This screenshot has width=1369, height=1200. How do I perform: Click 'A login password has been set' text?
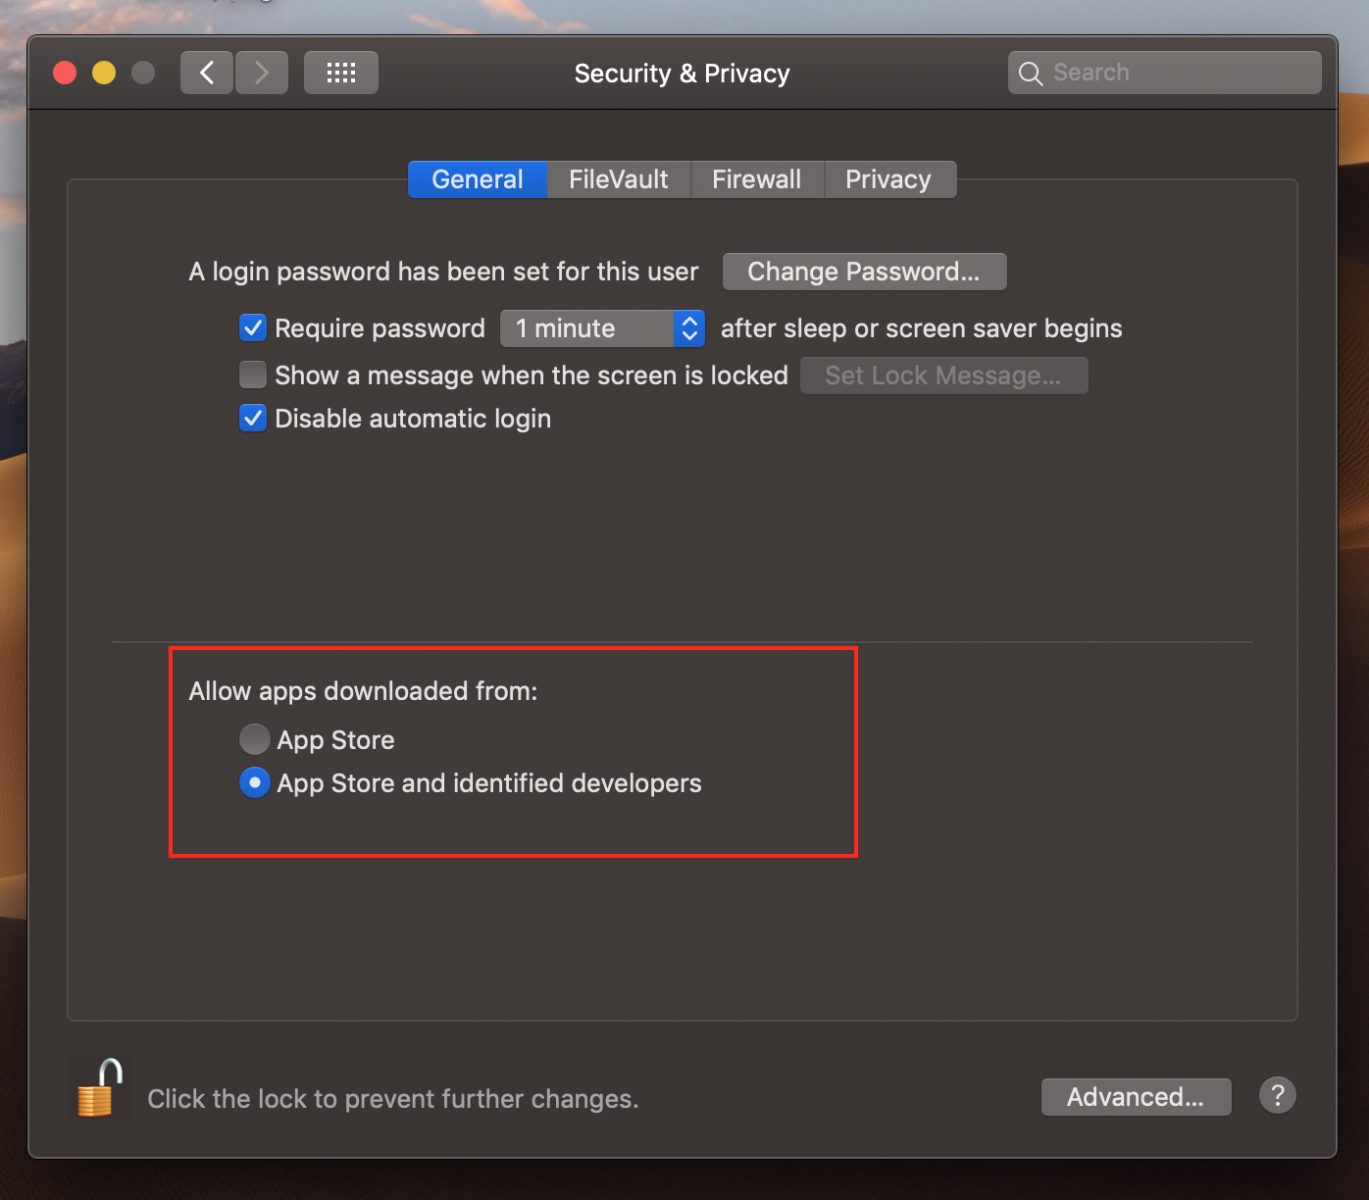tap(443, 272)
